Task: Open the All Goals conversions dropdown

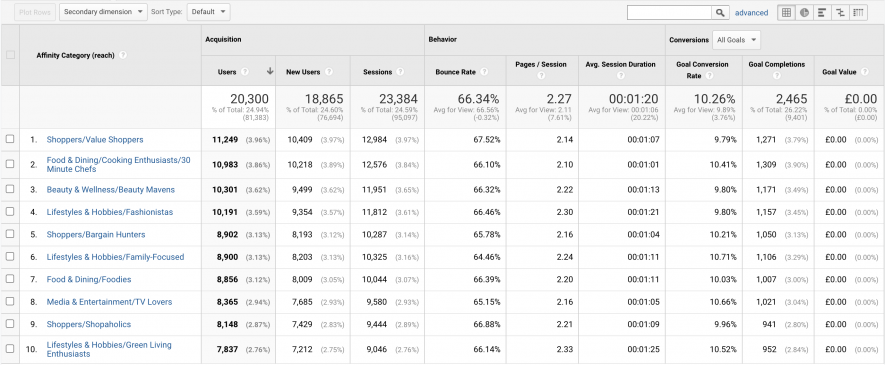Action: pyautogui.click(x=737, y=40)
